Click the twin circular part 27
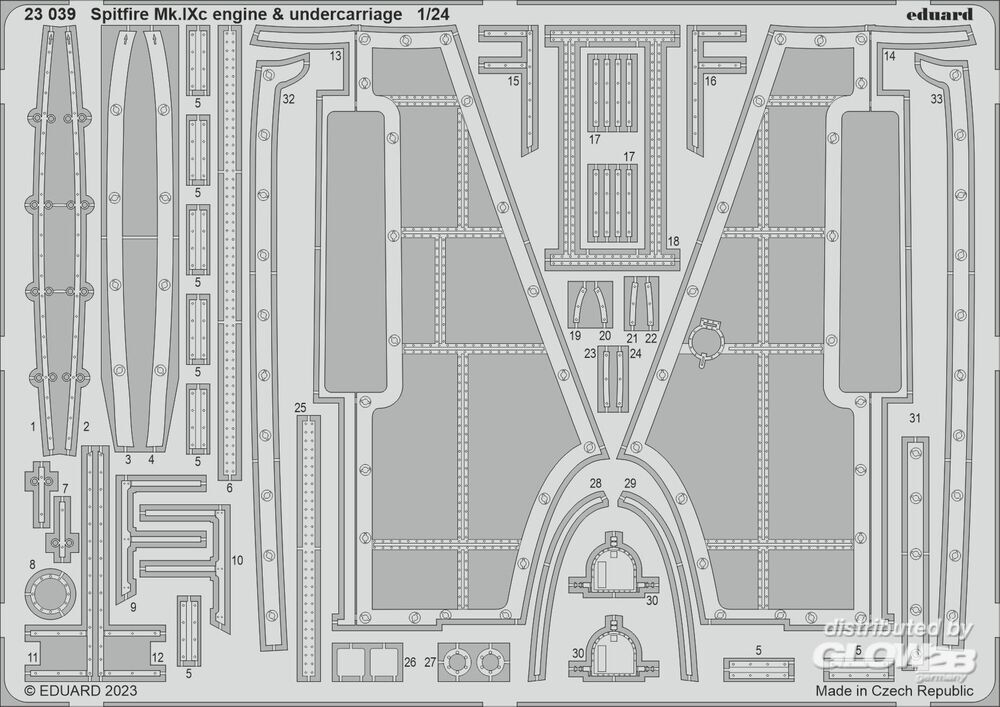Screen dimensions: 1000x707 tap(473, 660)
